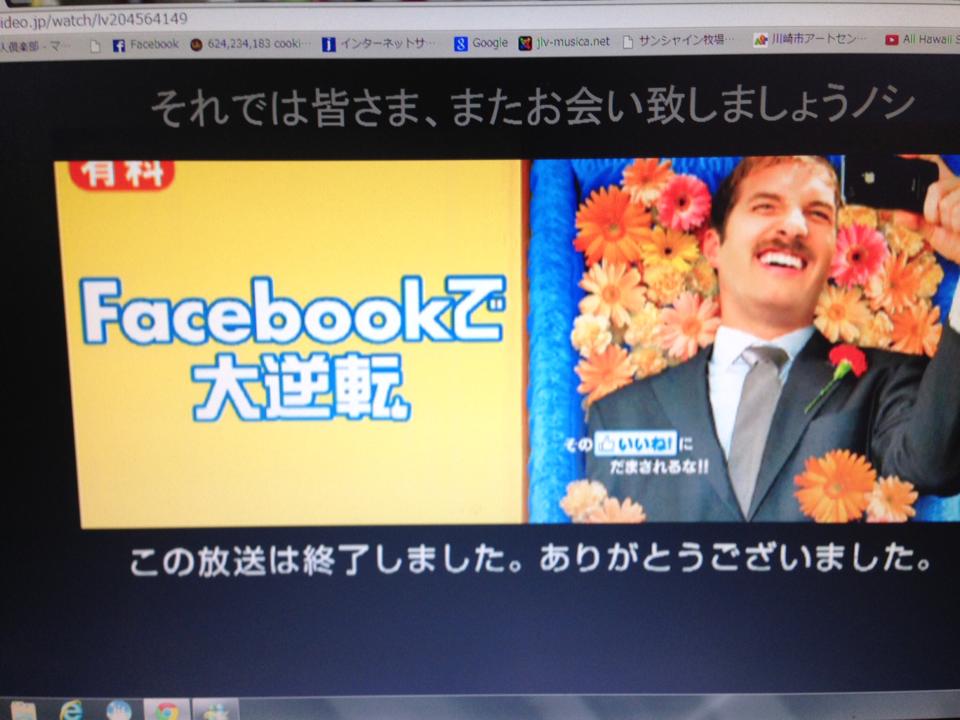Click the それでは皆さま comment text
Screen dimensions: 960x720
[x=533, y=107]
